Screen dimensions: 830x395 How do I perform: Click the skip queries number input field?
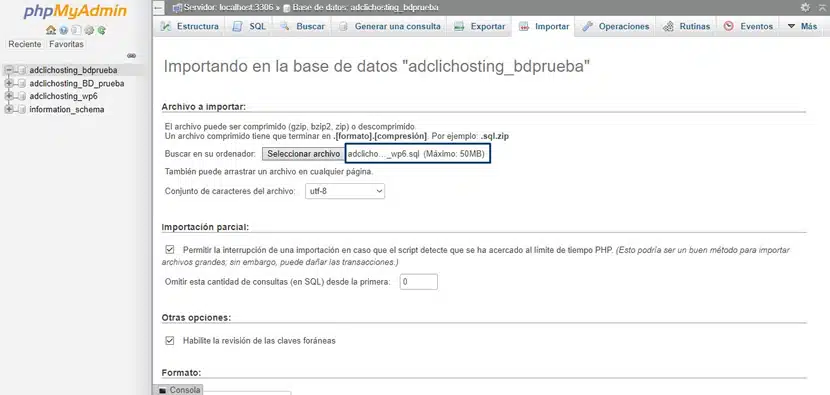pyautogui.click(x=419, y=282)
